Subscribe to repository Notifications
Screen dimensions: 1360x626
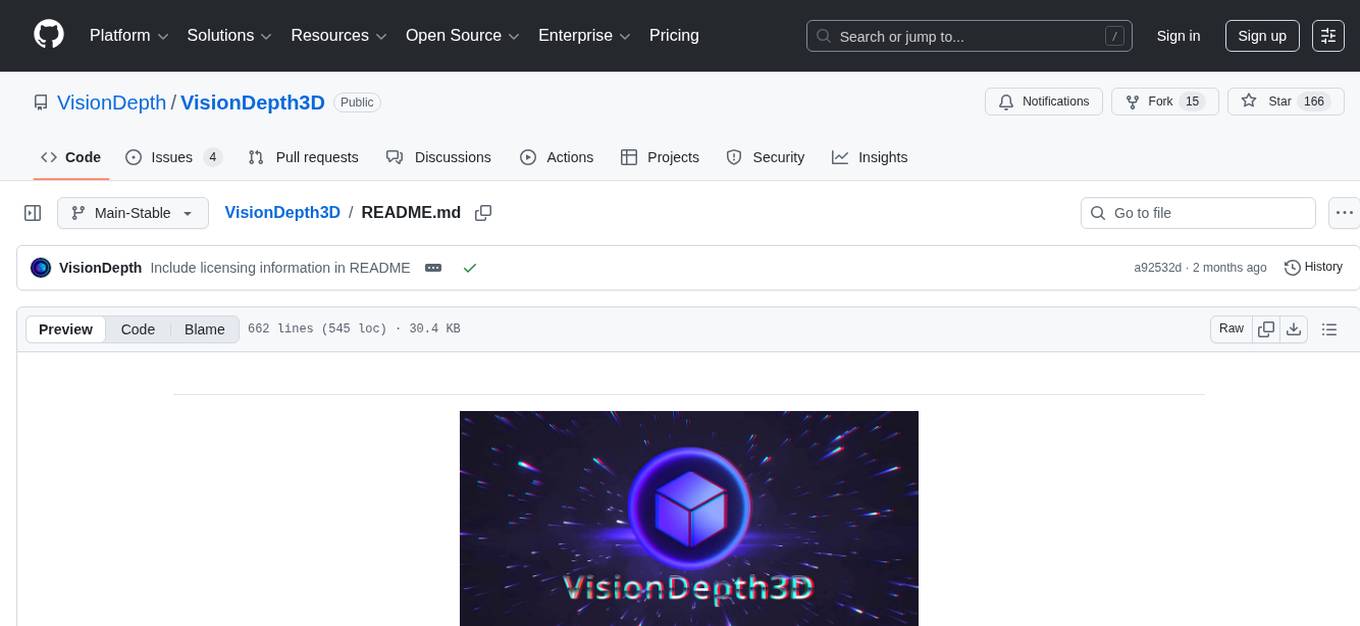(1043, 101)
